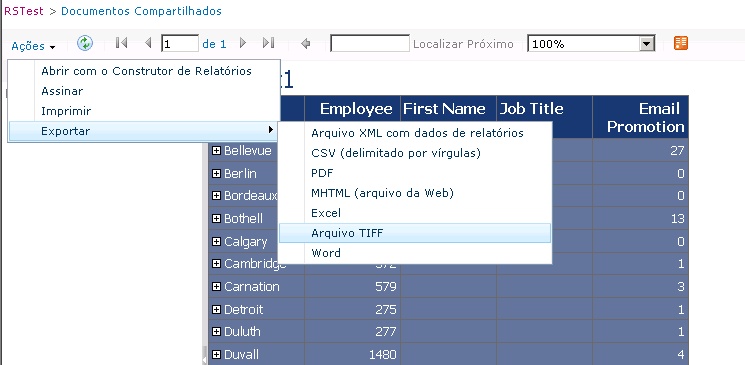The height and width of the screenshot is (365, 745).
Task: Expand the Carnation row
Action: (x=216, y=287)
